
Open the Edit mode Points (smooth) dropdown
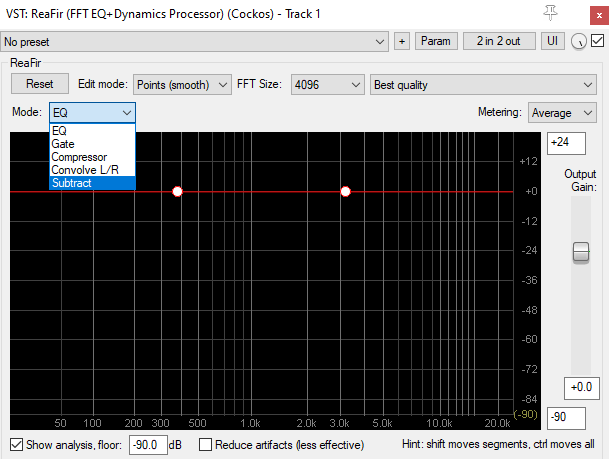(x=182, y=85)
